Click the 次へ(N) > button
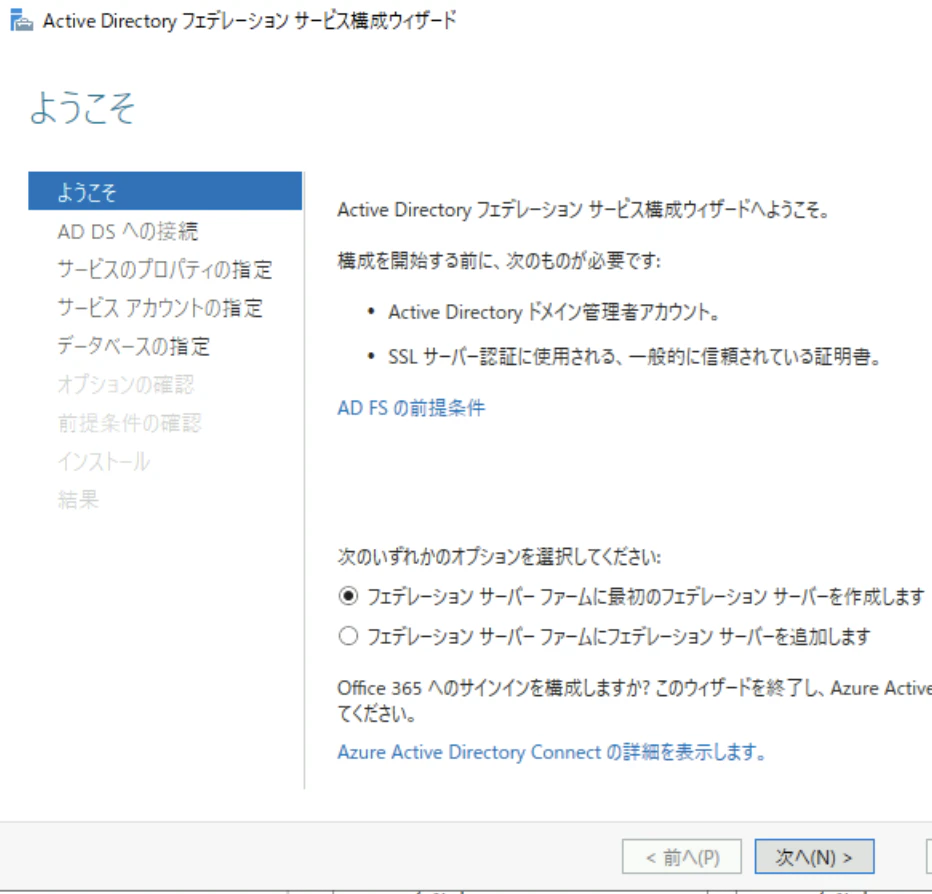 click(x=814, y=857)
